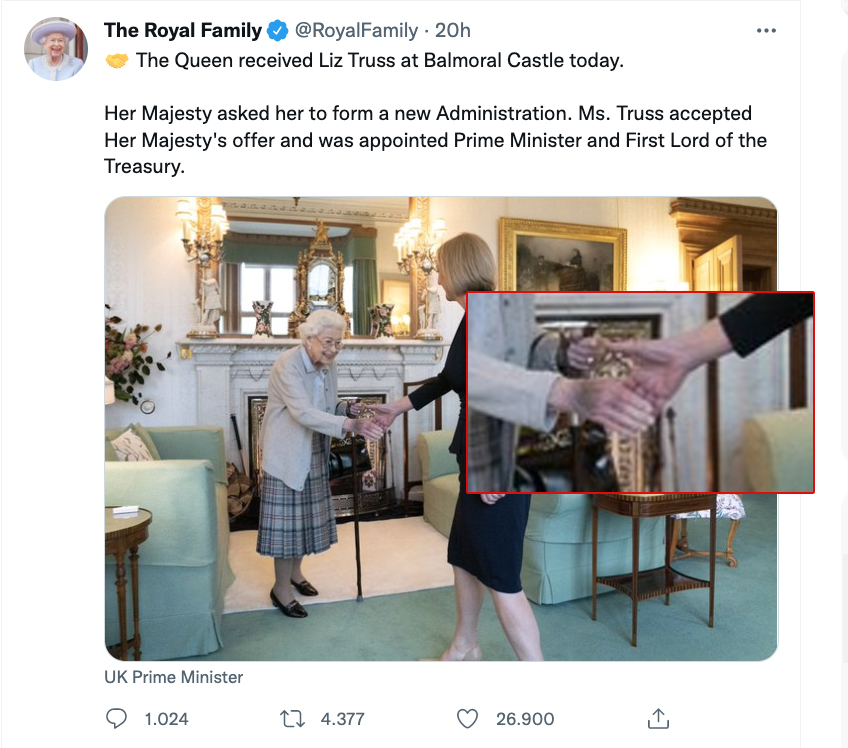This screenshot has height=748, width=848.
Task: Like the tweet with the heart icon
Action: coord(467,718)
